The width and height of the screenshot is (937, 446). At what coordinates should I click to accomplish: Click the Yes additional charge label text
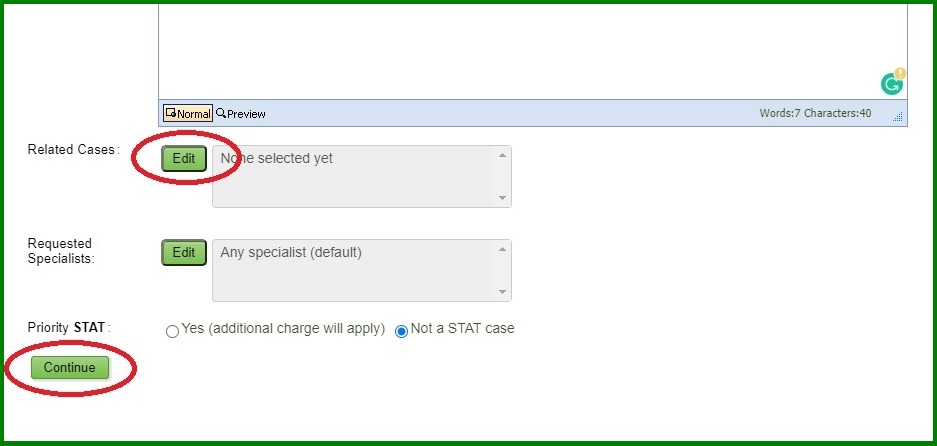pos(283,329)
